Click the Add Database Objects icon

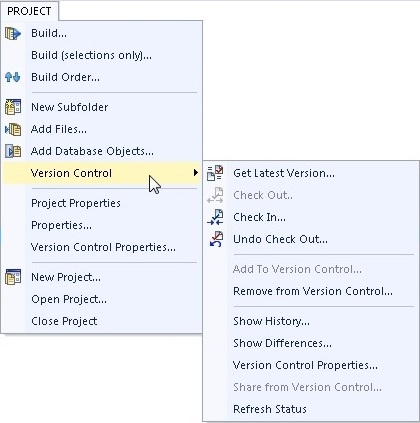[x=13, y=151]
